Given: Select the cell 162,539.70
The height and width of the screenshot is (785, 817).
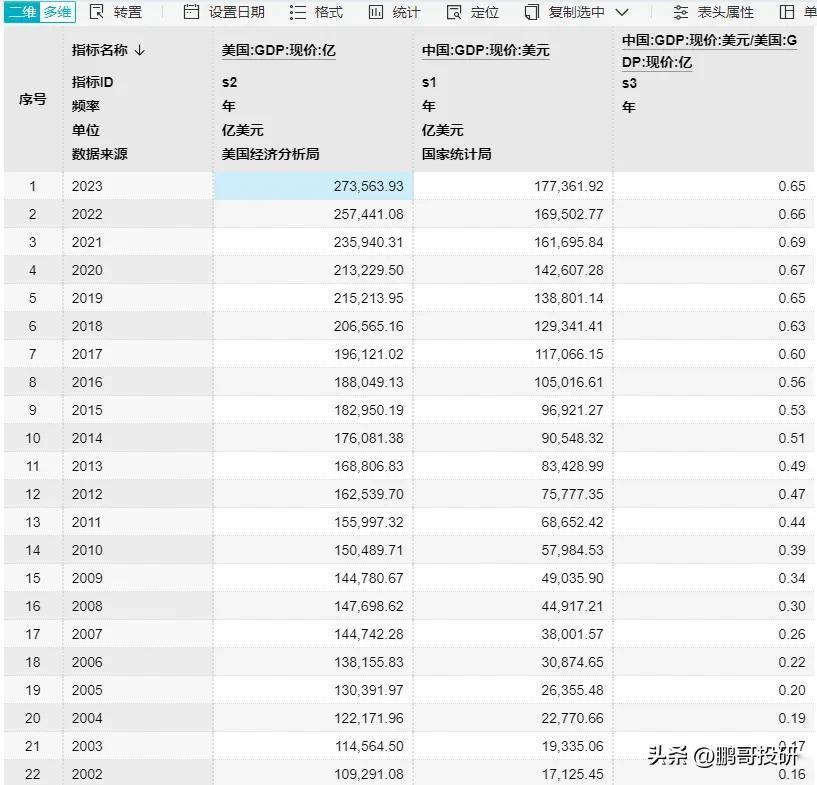Looking at the screenshot, I should tap(313, 494).
